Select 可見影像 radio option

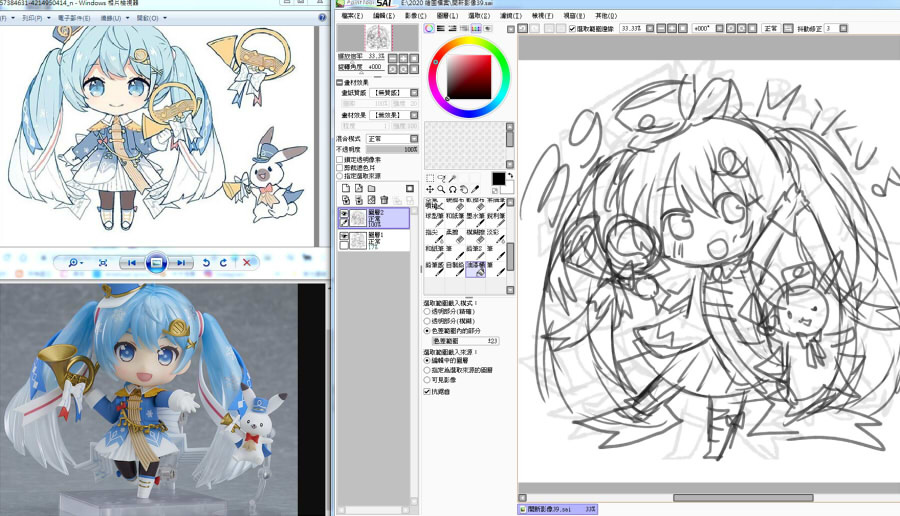427,380
